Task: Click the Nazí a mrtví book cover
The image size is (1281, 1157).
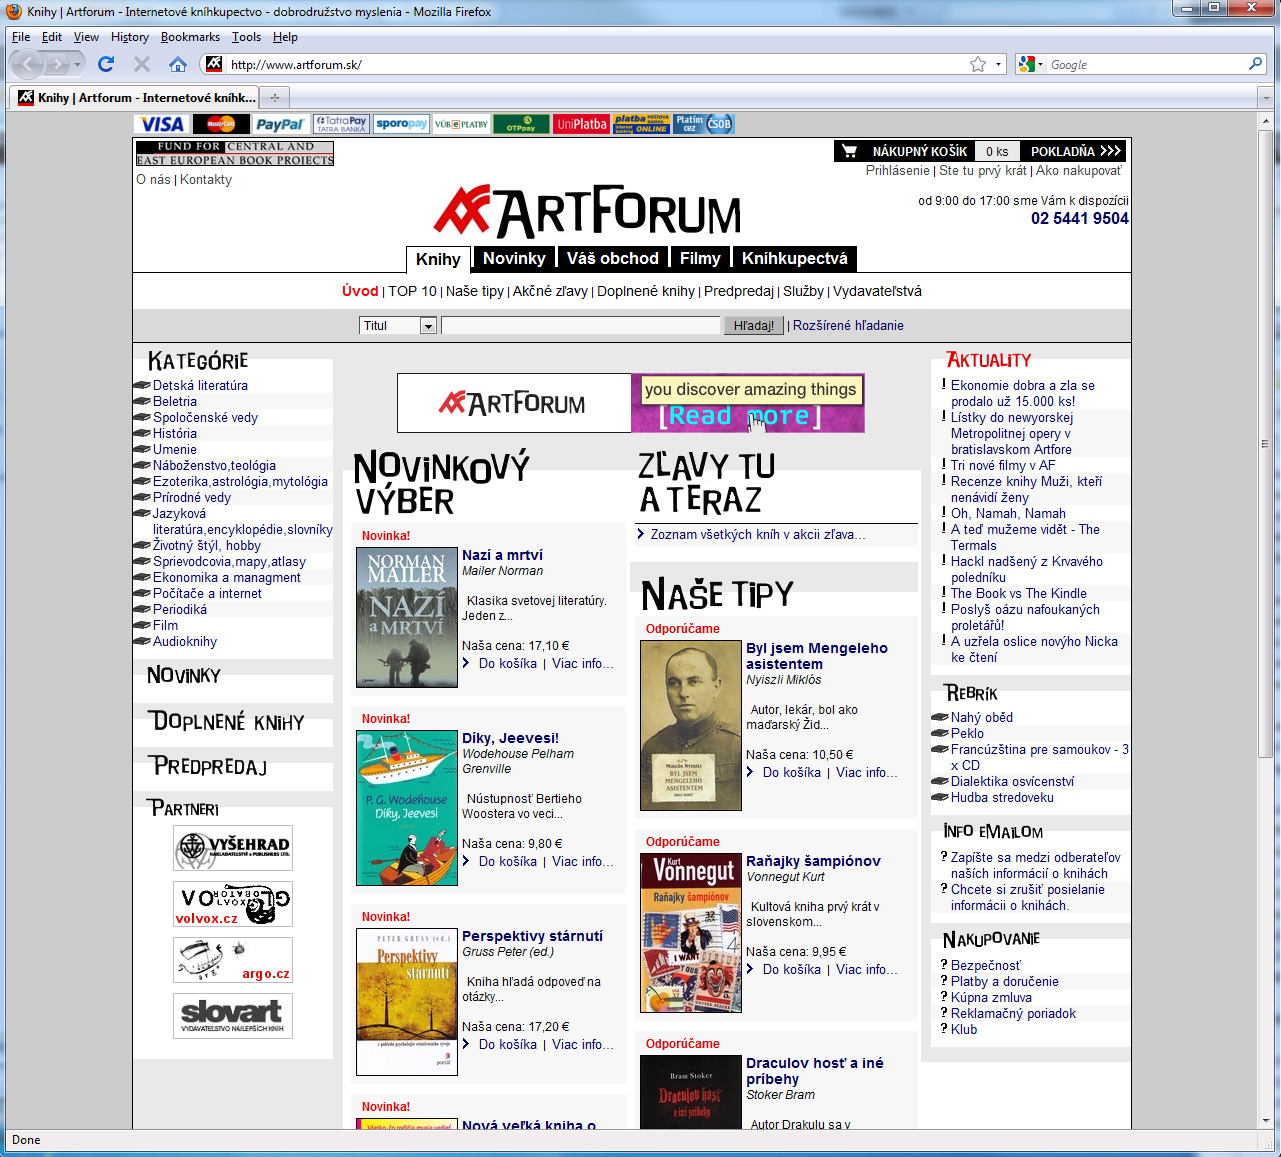Action: coord(407,617)
